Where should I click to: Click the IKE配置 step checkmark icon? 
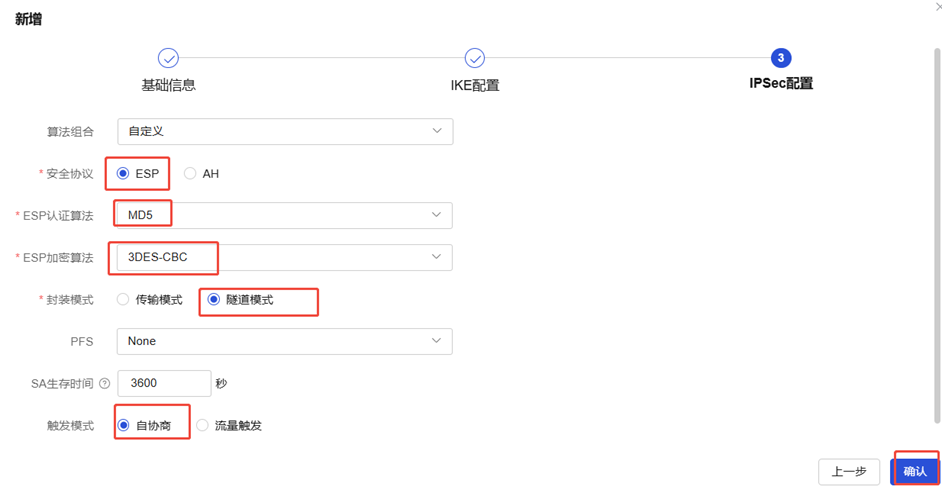tap(475, 58)
